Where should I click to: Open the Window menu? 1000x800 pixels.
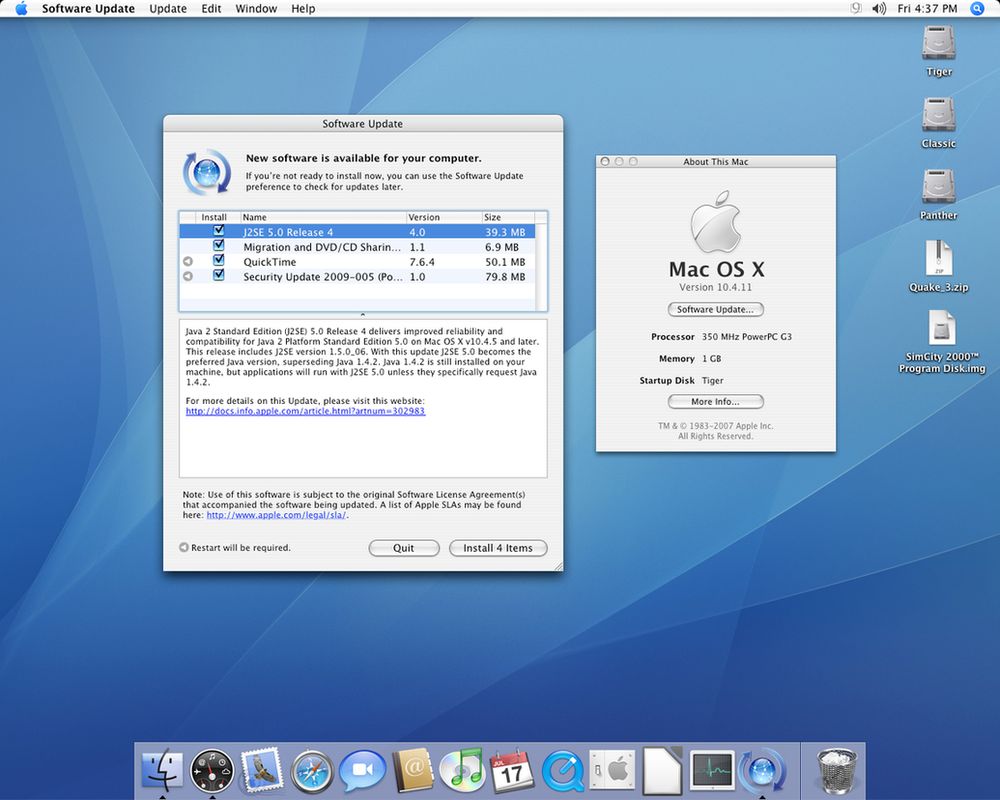[256, 8]
